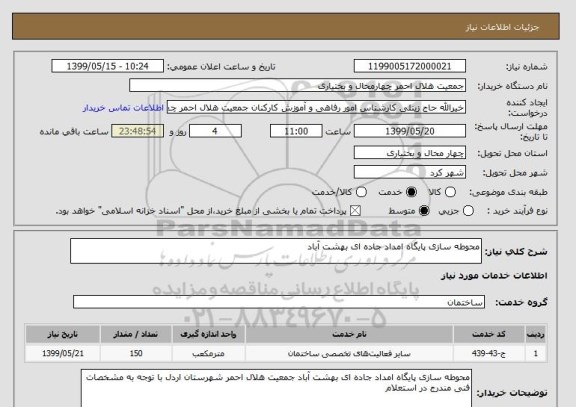The height and width of the screenshot is (407, 576).
Task: Click label نام دستگاه خریدار
Action: [512, 86]
